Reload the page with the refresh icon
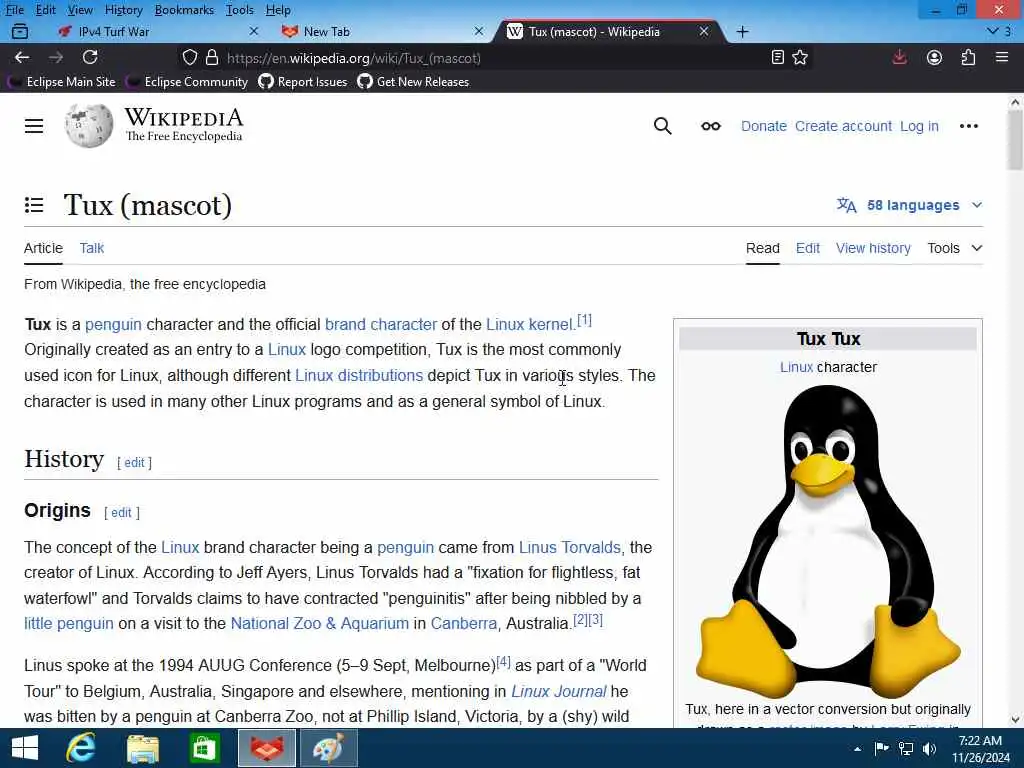 pyautogui.click(x=90, y=57)
